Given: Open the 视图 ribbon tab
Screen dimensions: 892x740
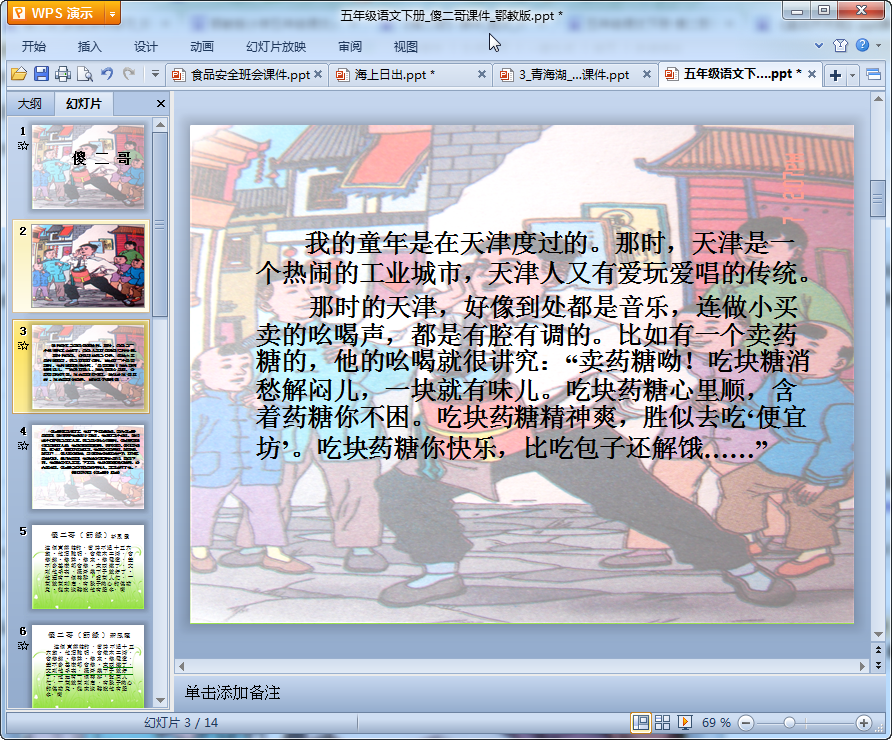Looking at the screenshot, I should click(406, 47).
